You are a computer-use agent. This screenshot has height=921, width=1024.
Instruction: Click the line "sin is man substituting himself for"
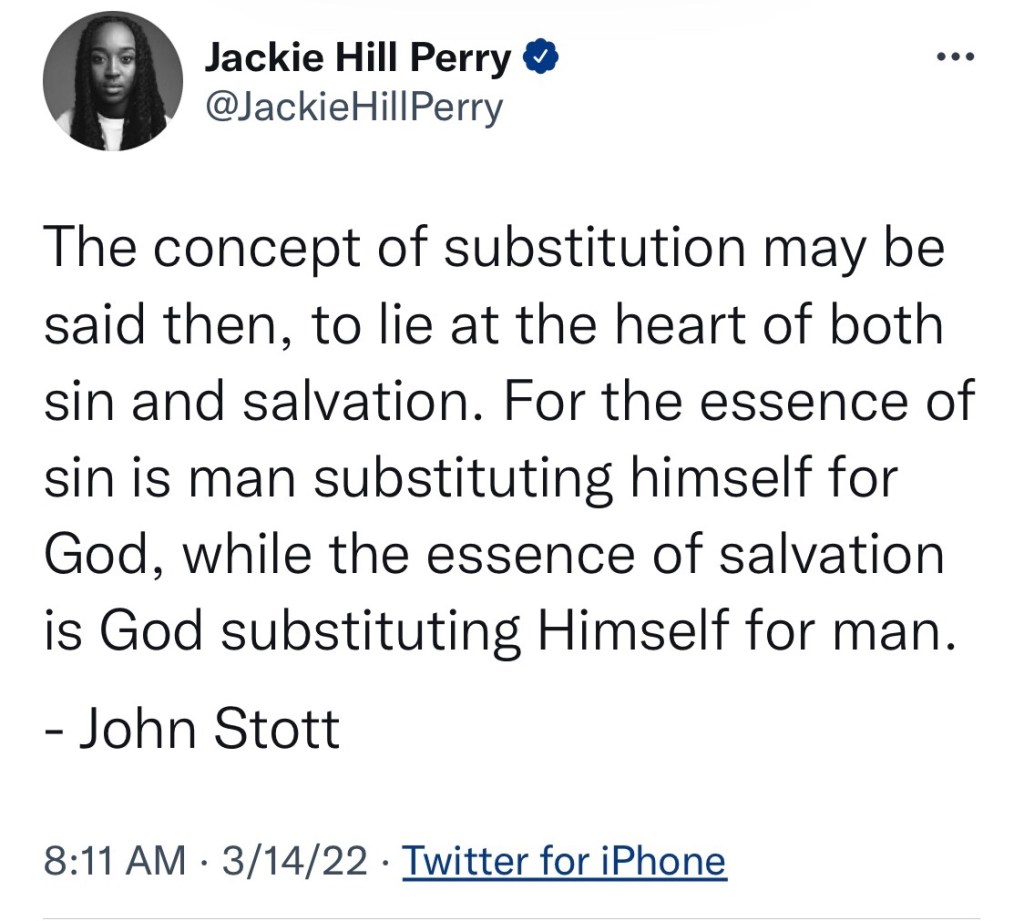pyautogui.click(x=472, y=478)
